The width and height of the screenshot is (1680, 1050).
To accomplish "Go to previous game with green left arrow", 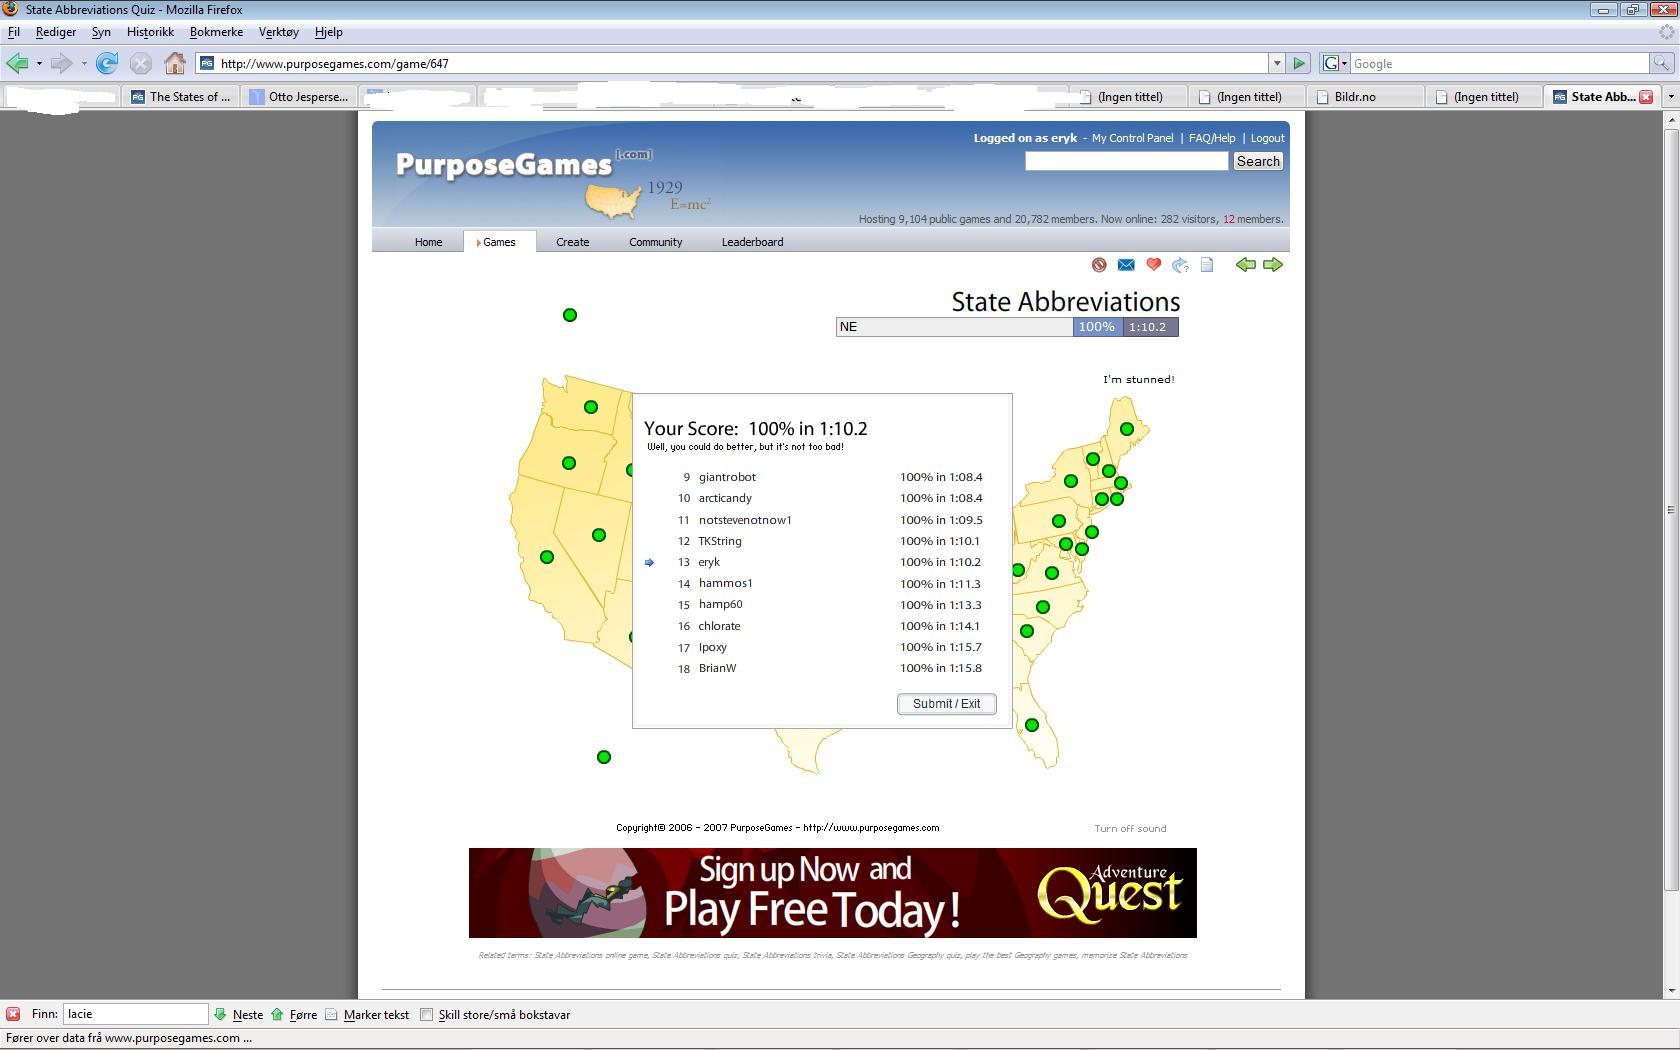I will coord(1245,265).
